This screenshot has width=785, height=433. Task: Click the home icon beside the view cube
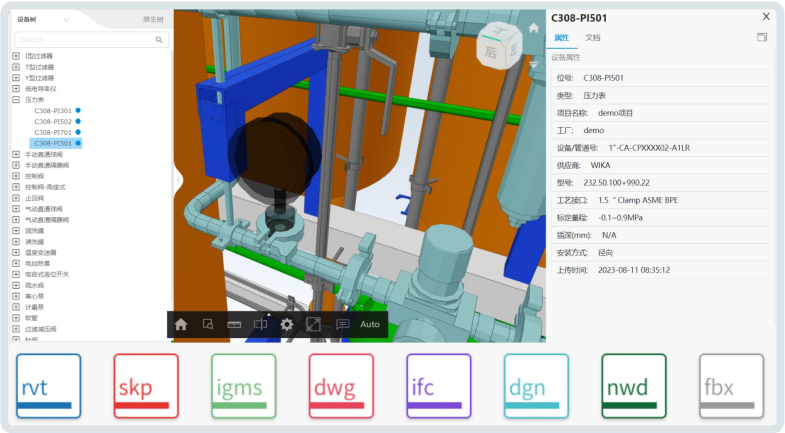tap(534, 28)
